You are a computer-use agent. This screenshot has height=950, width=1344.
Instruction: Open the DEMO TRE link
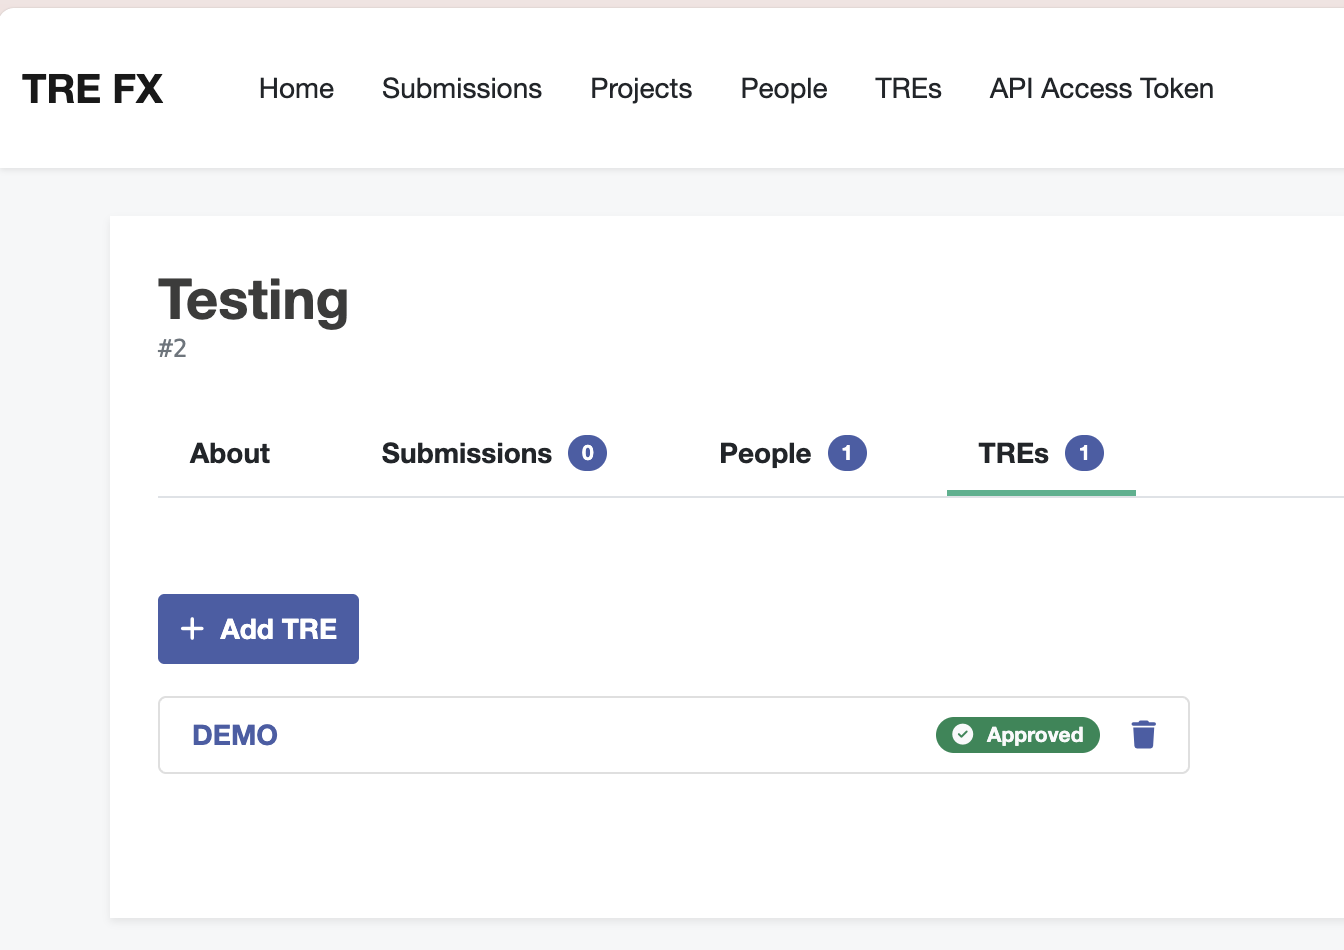[x=235, y=735]
